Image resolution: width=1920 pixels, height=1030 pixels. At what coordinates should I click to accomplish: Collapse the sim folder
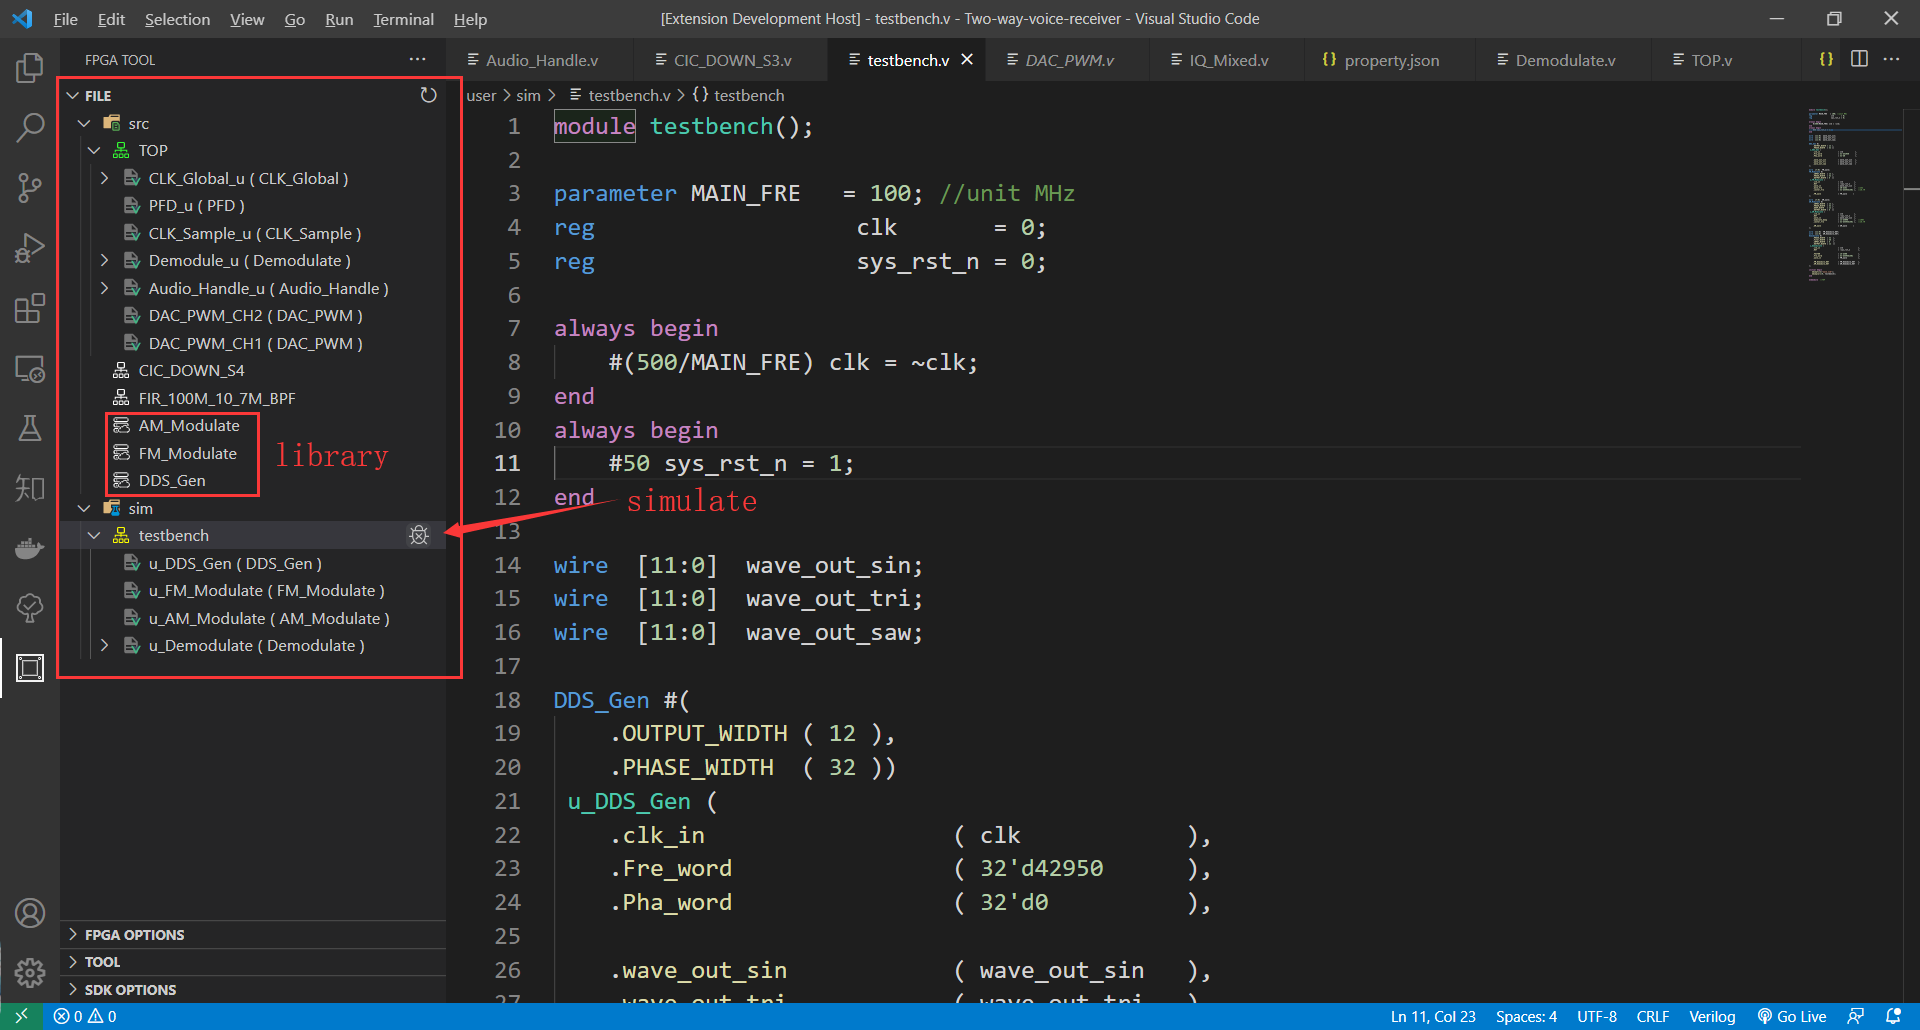(84, 508)
